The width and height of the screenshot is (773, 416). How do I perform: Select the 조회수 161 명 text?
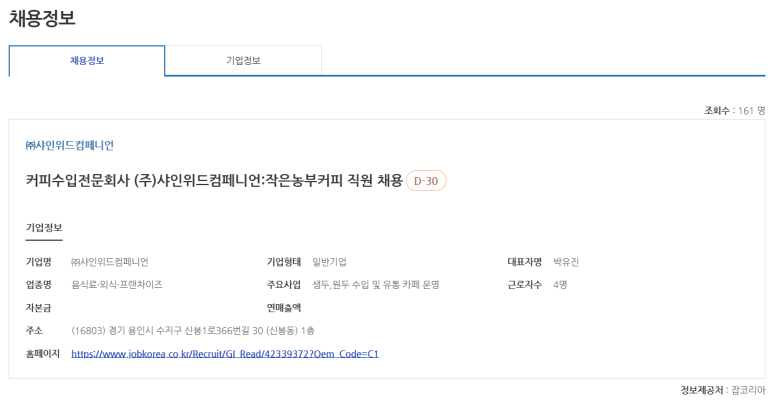click(735, 111)
